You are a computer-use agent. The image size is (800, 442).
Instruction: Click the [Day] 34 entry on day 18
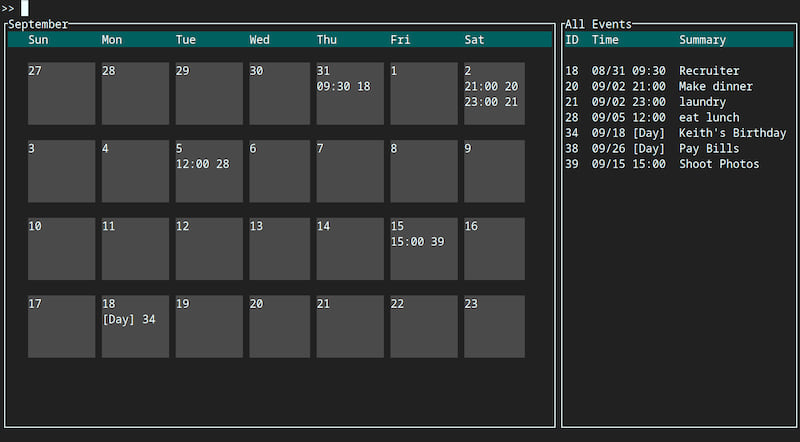(x=129, y=320)
